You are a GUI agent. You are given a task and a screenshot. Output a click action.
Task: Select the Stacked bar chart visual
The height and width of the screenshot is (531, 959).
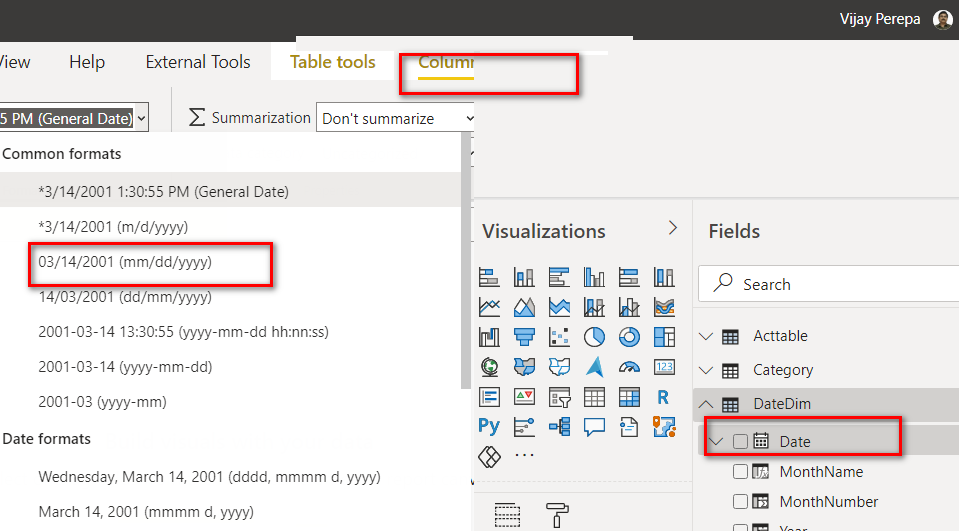[x=489, y=277]
